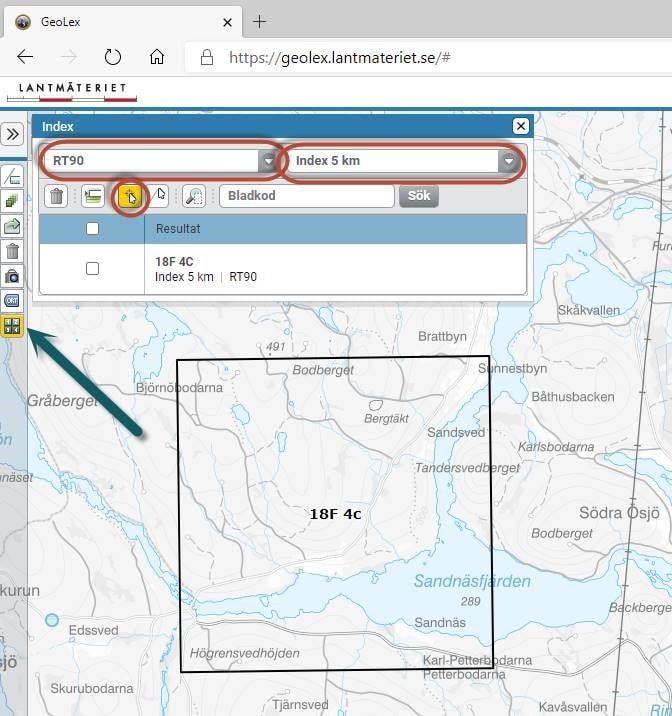Open the map layers tool (green stacked squares)
672x716 pixels.
(12, 201)
